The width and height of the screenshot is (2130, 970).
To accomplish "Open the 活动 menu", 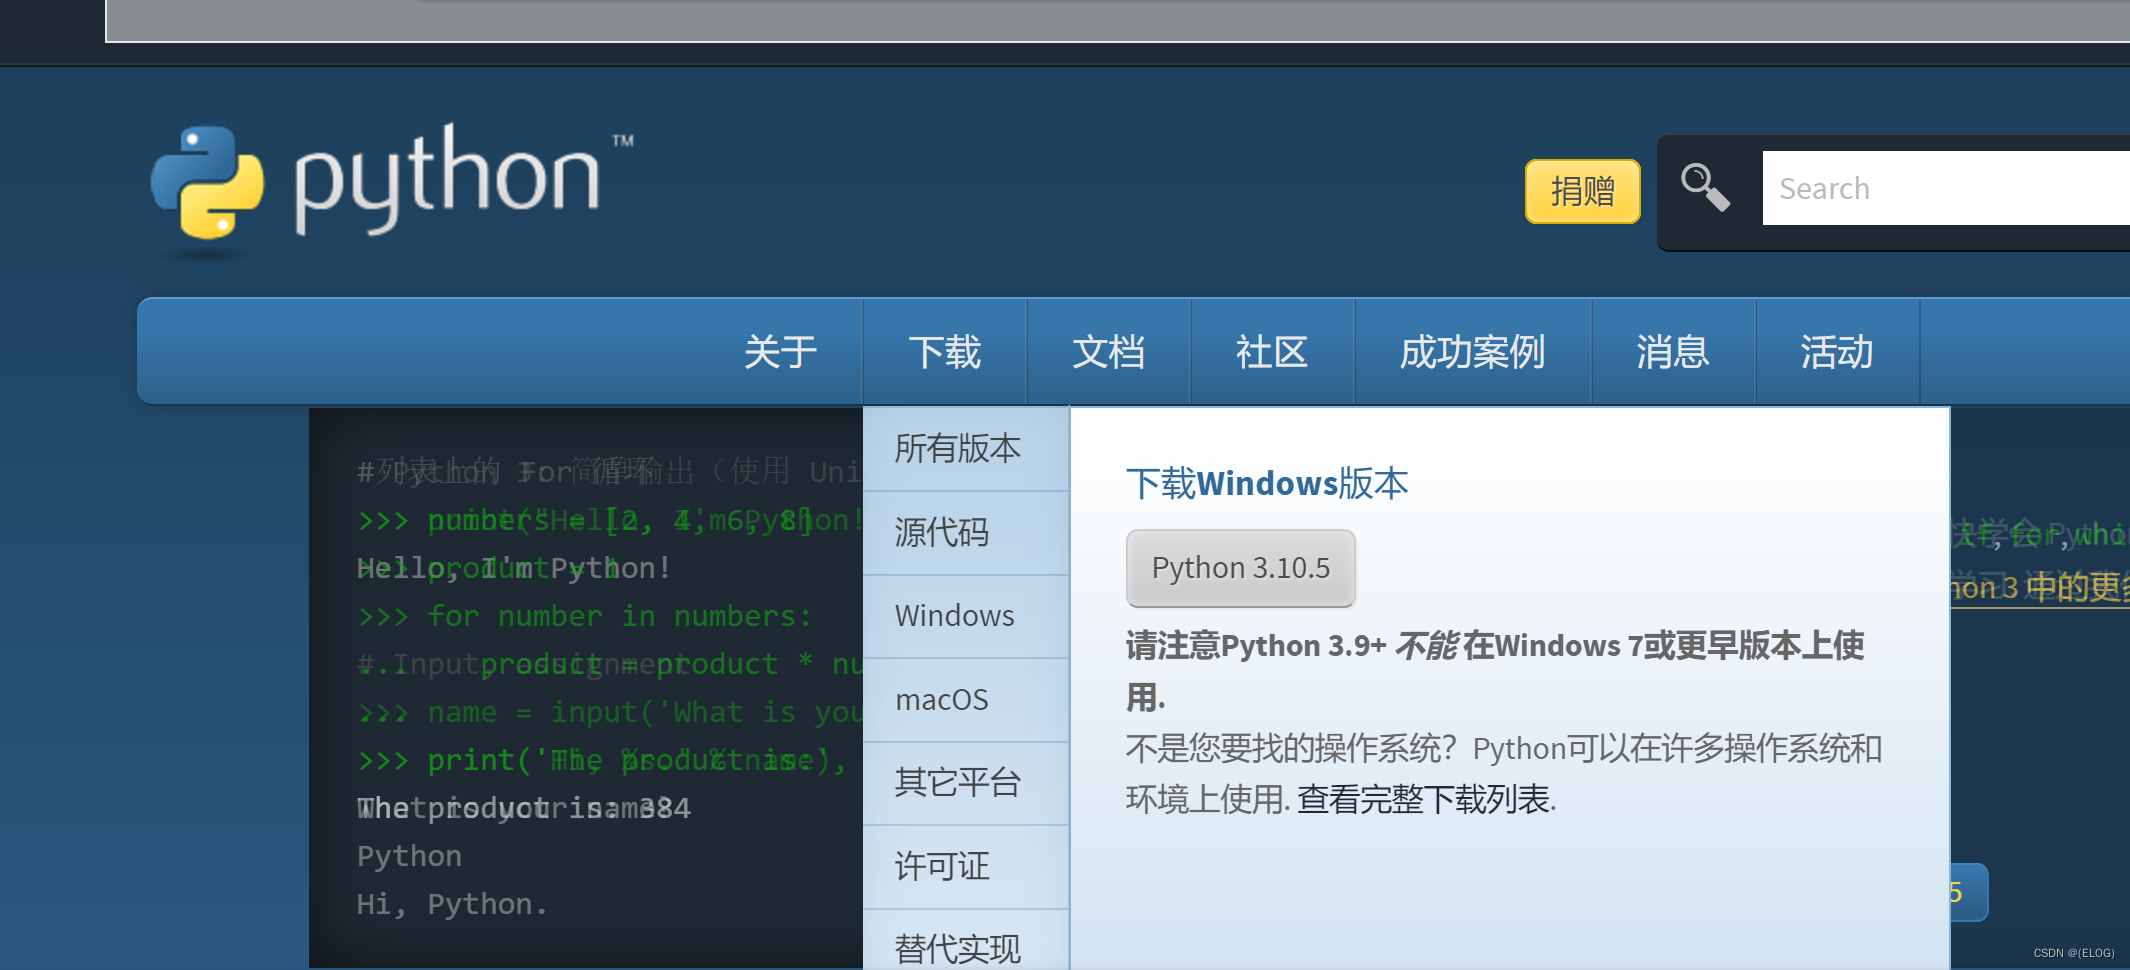I will (1837, 352).
